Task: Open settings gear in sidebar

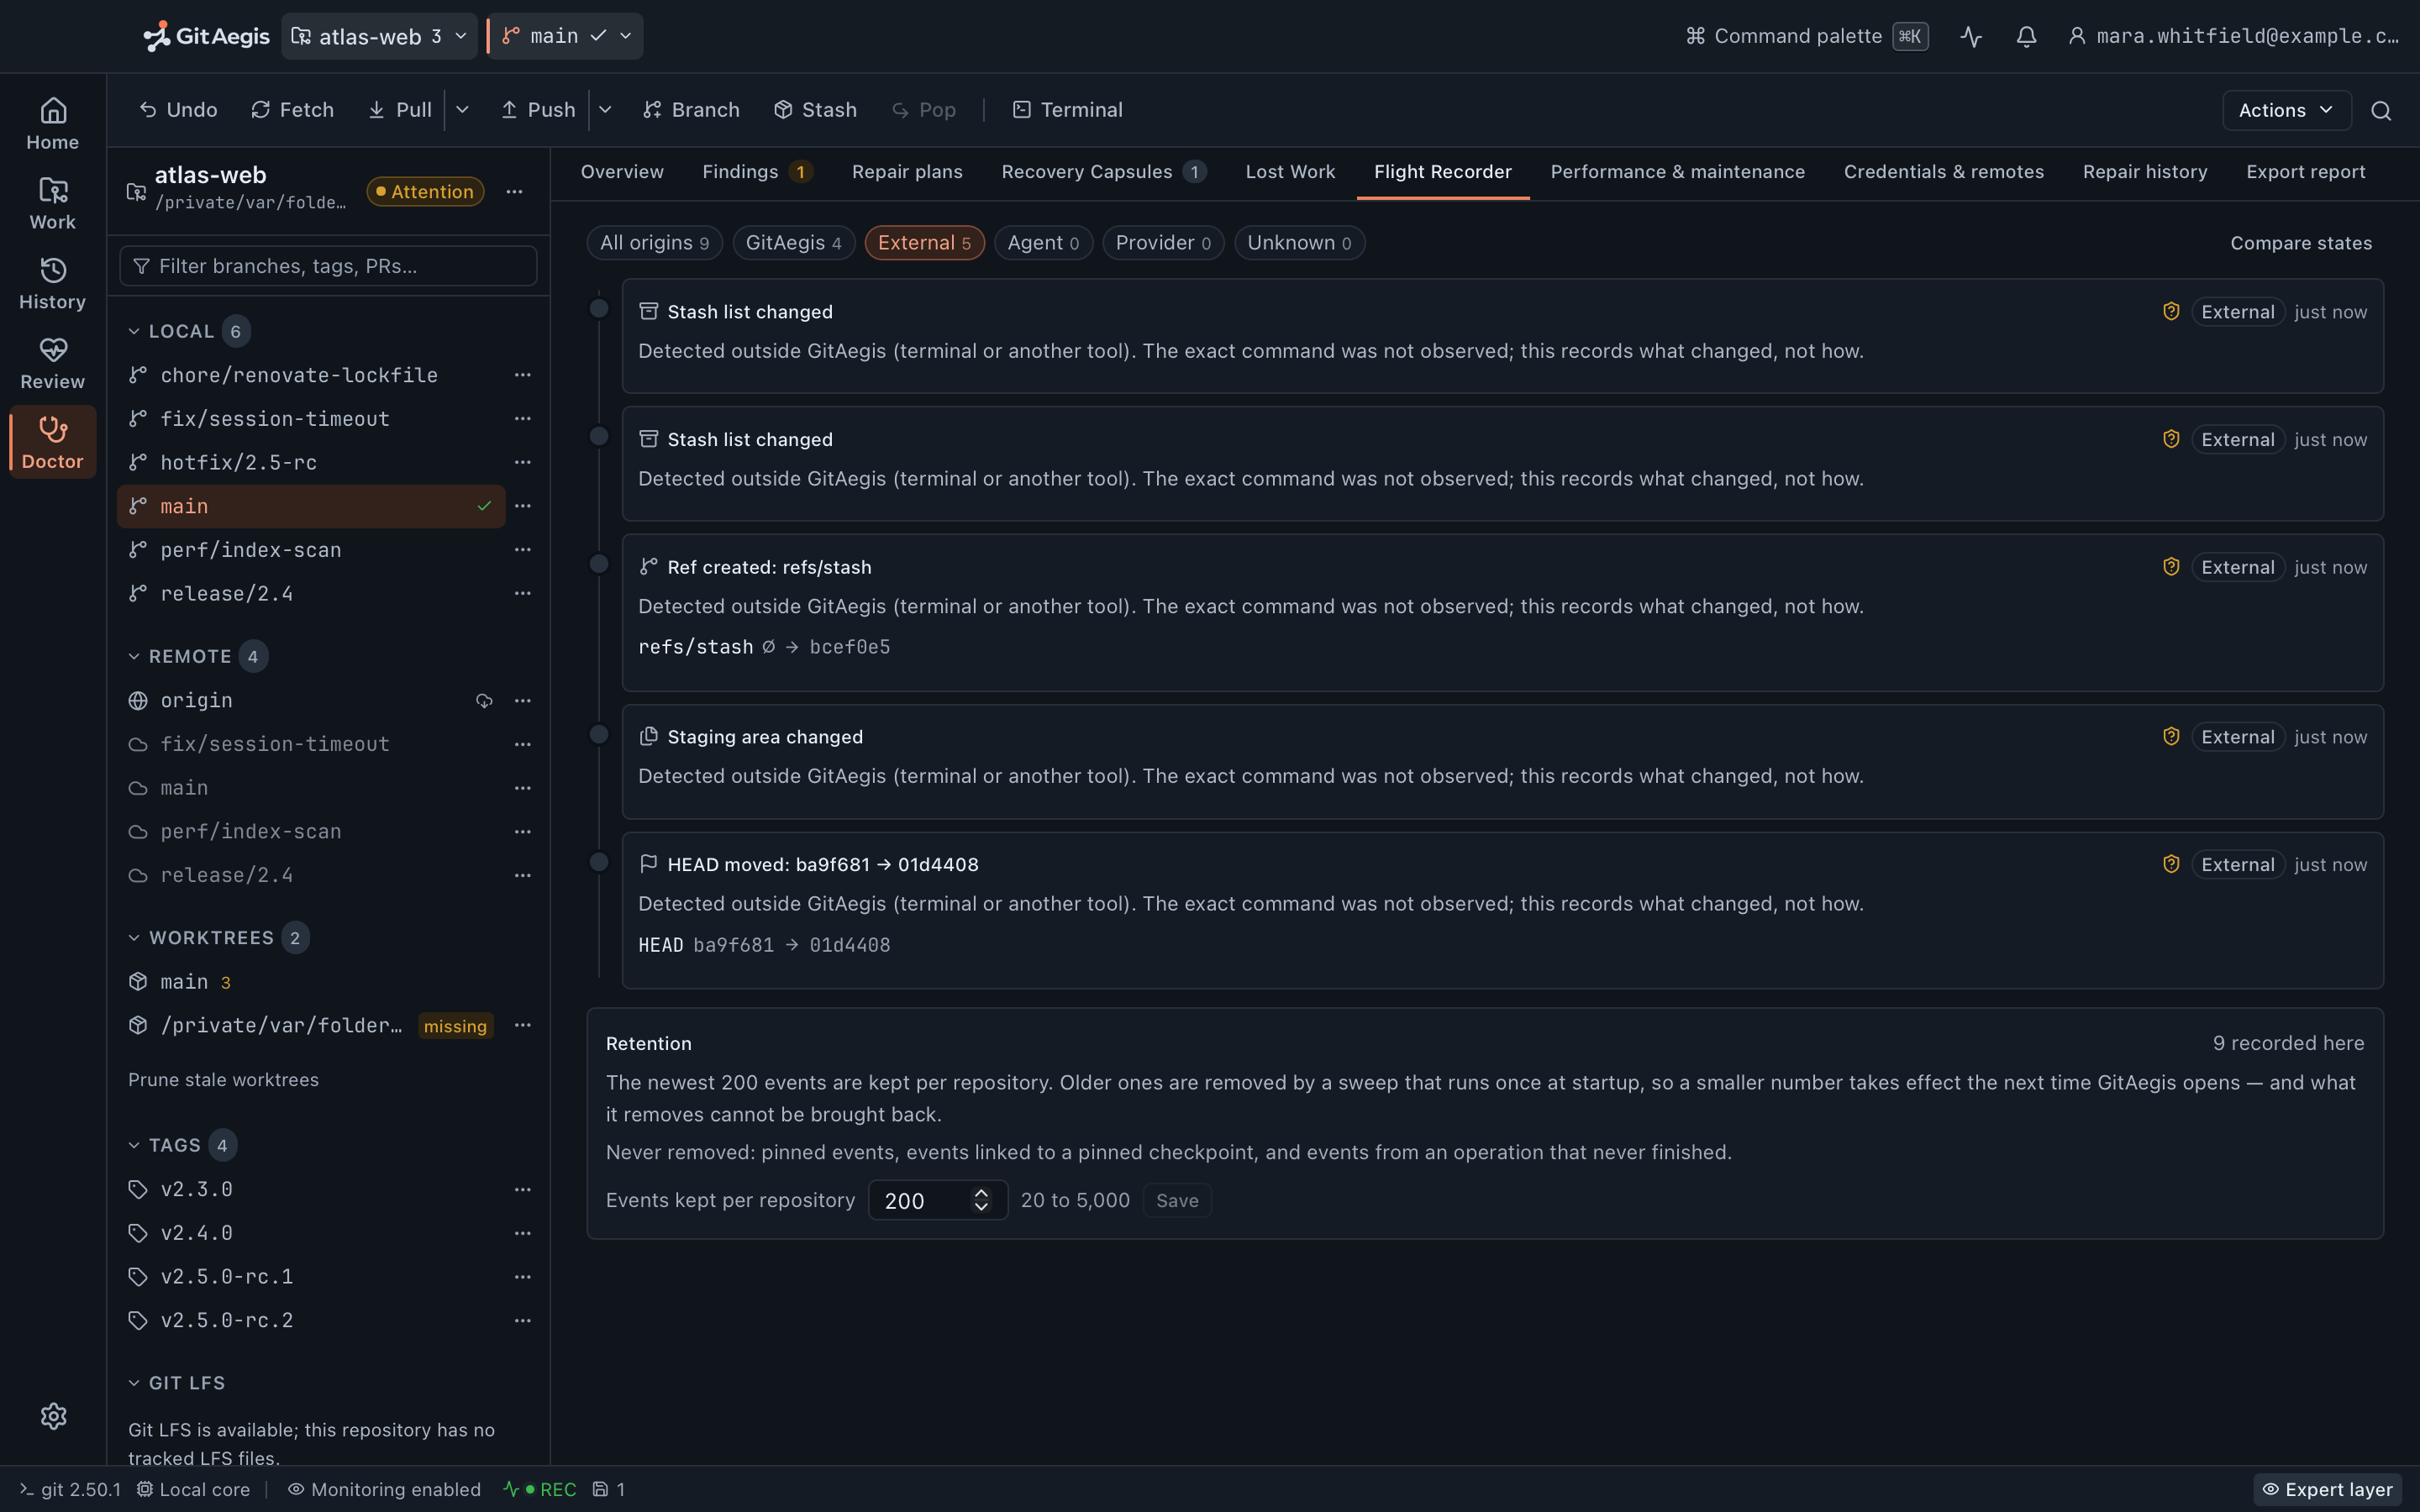Action: click(54, 1416)
